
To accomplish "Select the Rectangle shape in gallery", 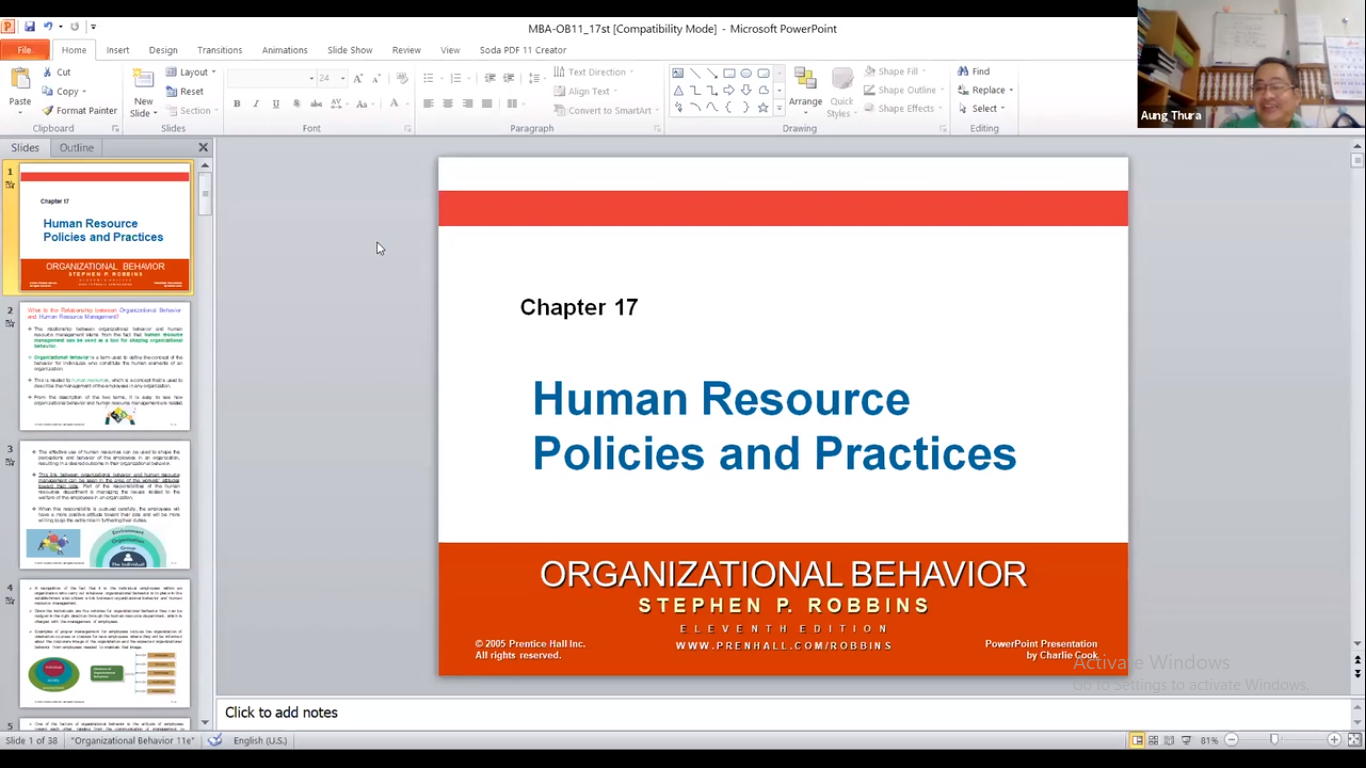I will tap(729, 73).
